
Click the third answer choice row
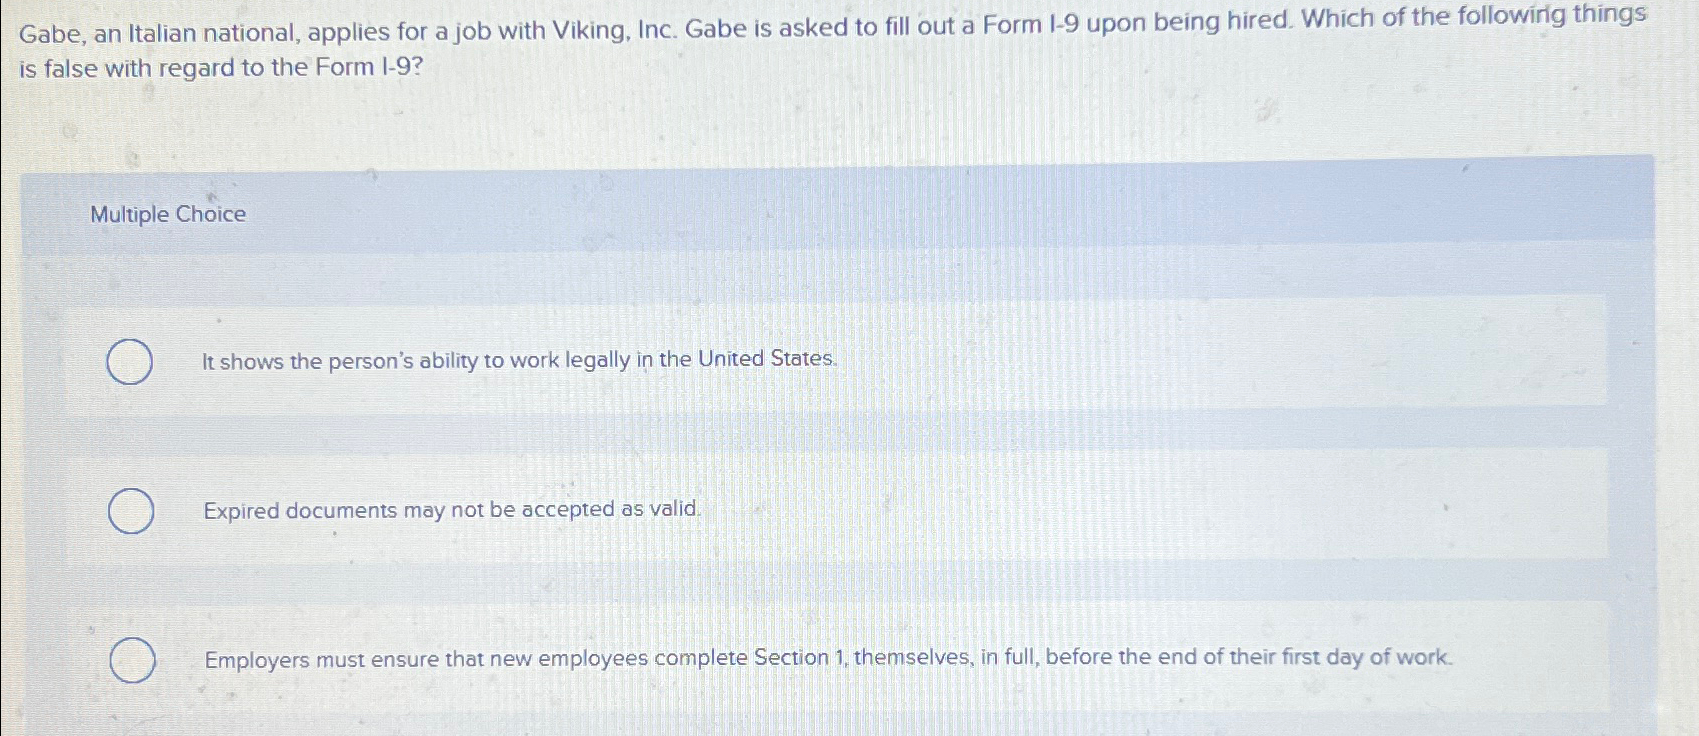click(x=700, y=658)
